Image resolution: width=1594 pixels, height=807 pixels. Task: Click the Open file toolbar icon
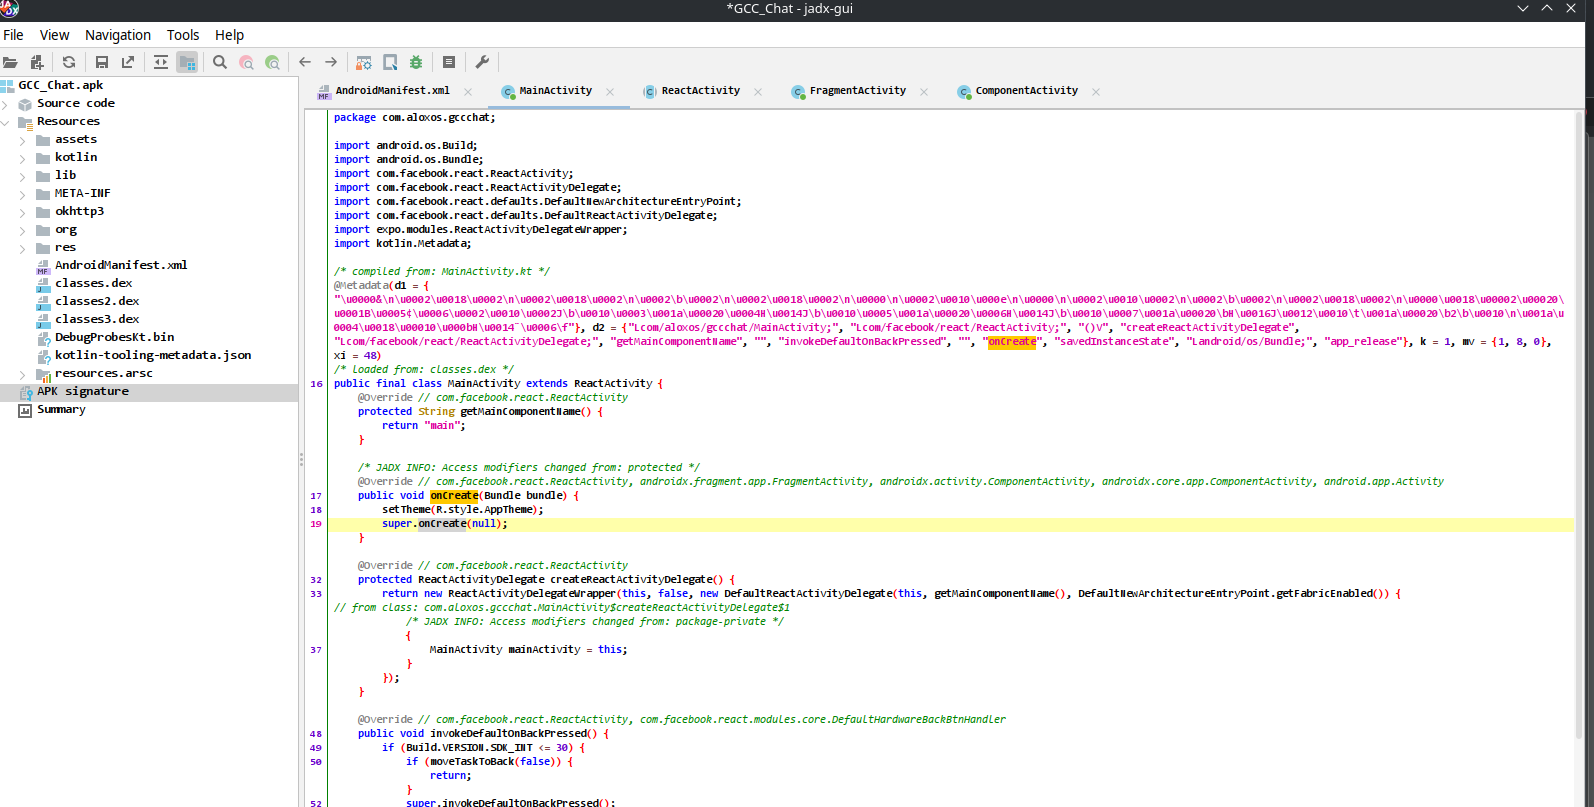click(11, 62)
